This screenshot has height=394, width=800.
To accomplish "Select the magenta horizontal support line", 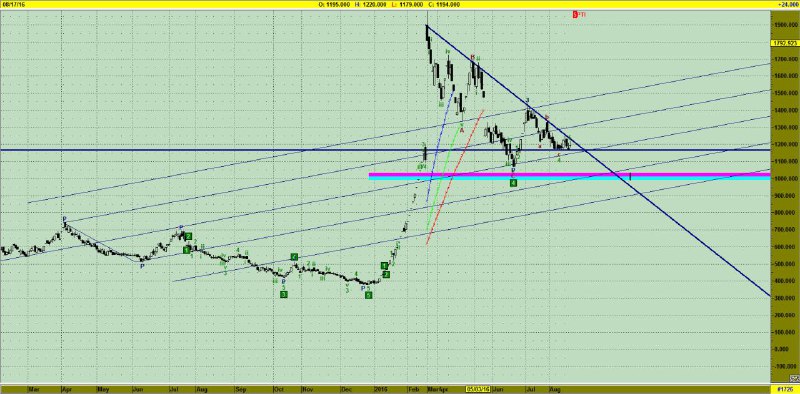I will [569, 175].
